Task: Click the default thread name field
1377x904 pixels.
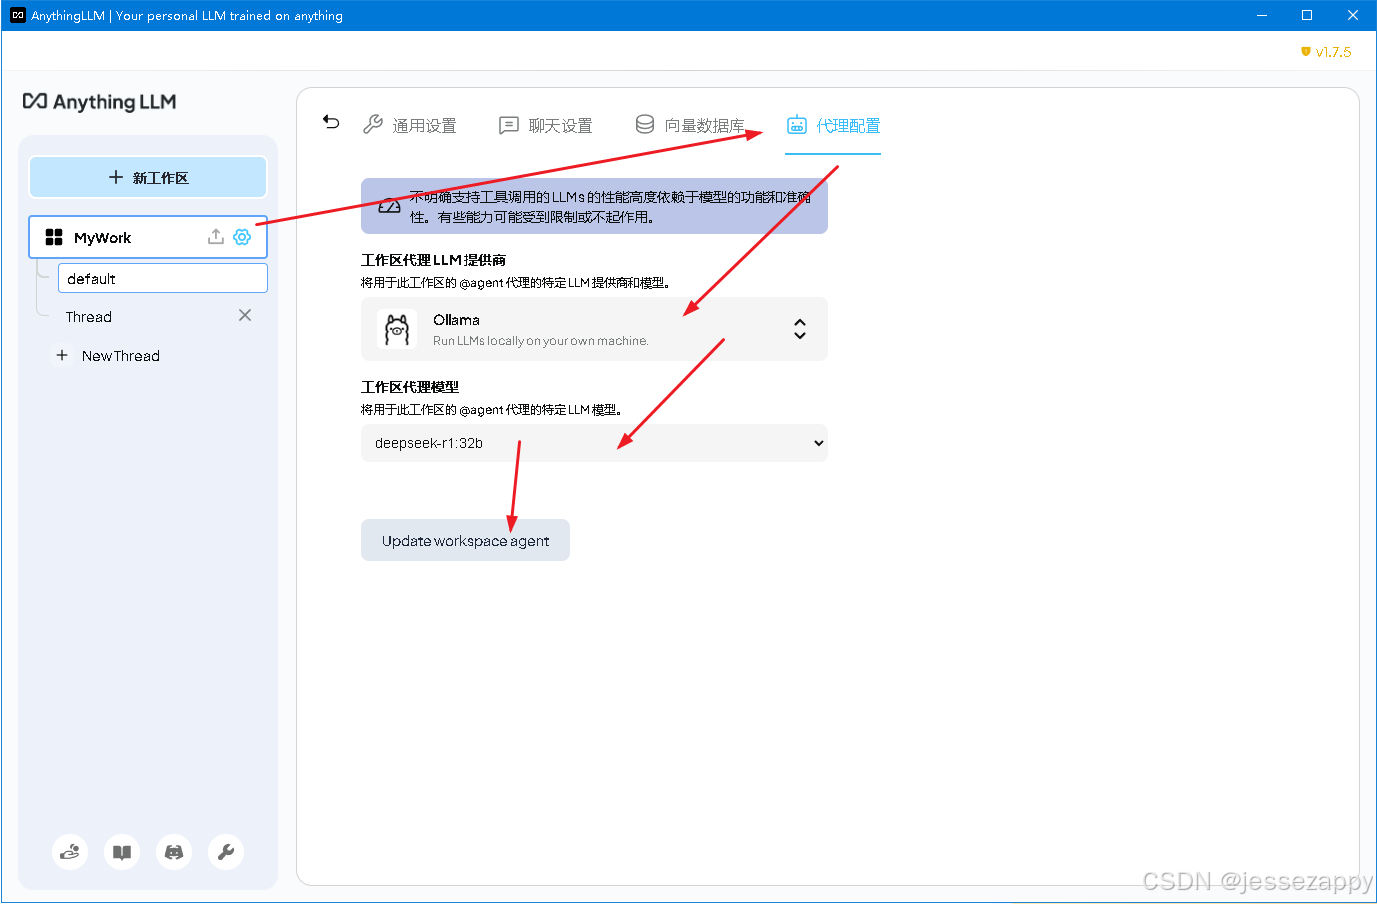Action: coord(163,278)
